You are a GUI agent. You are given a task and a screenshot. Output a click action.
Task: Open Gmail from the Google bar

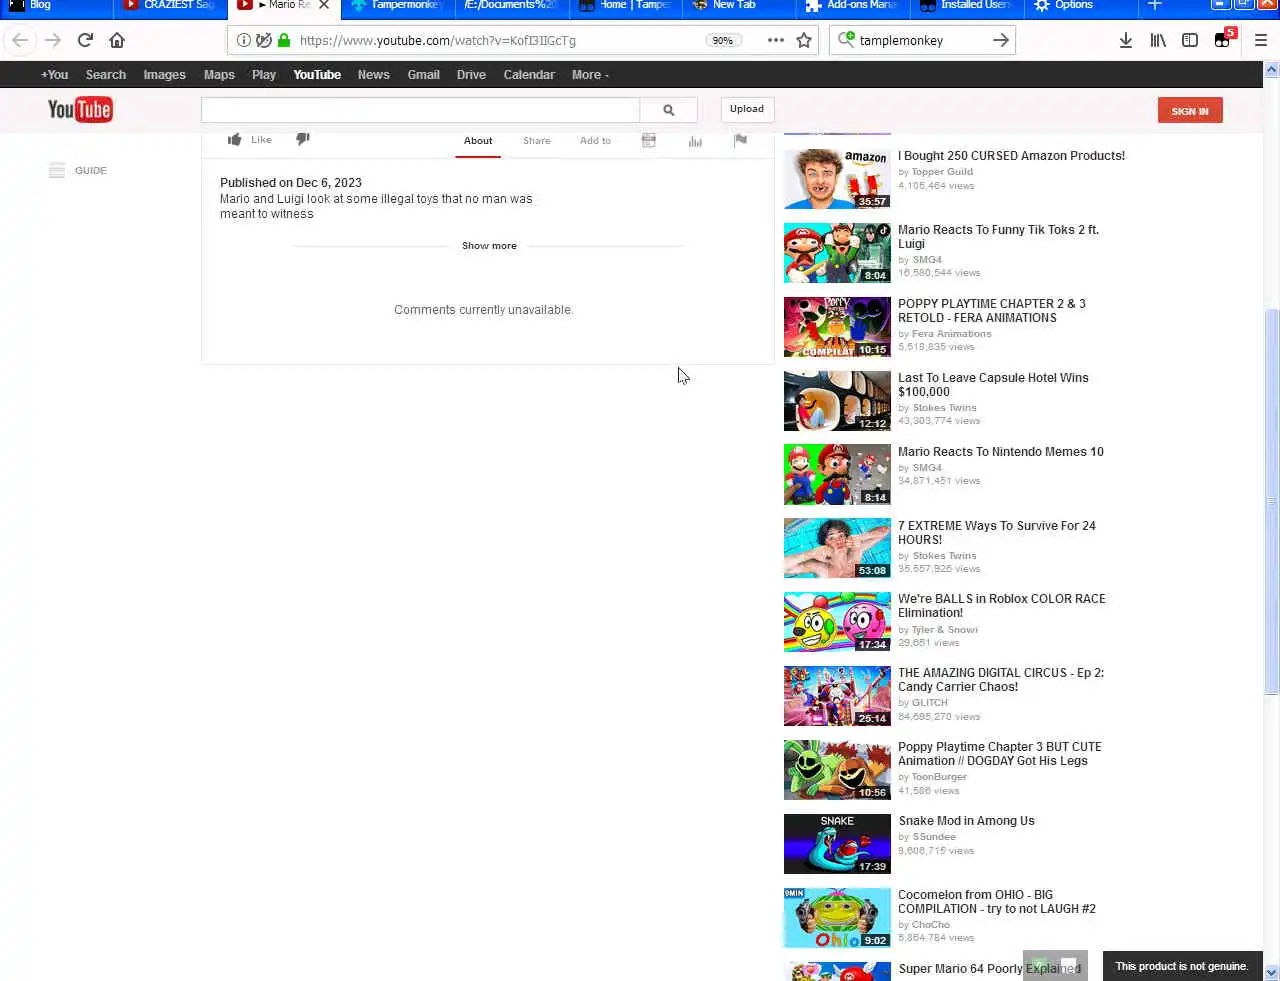[423, 75]
